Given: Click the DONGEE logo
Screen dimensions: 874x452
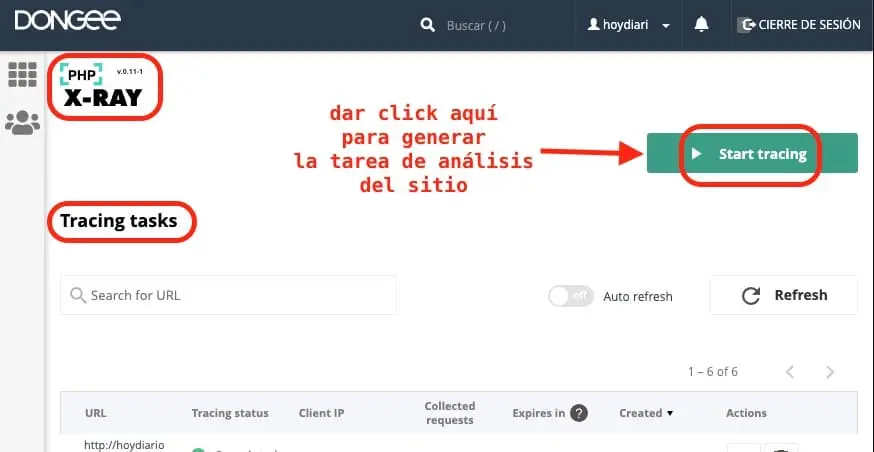Looking at the screenshot, I should 67,21.
